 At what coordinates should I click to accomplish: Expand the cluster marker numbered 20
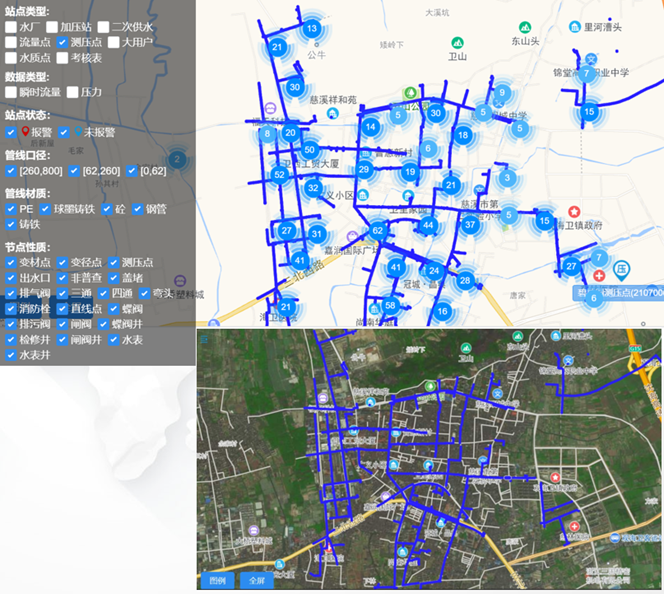[290, 133]
